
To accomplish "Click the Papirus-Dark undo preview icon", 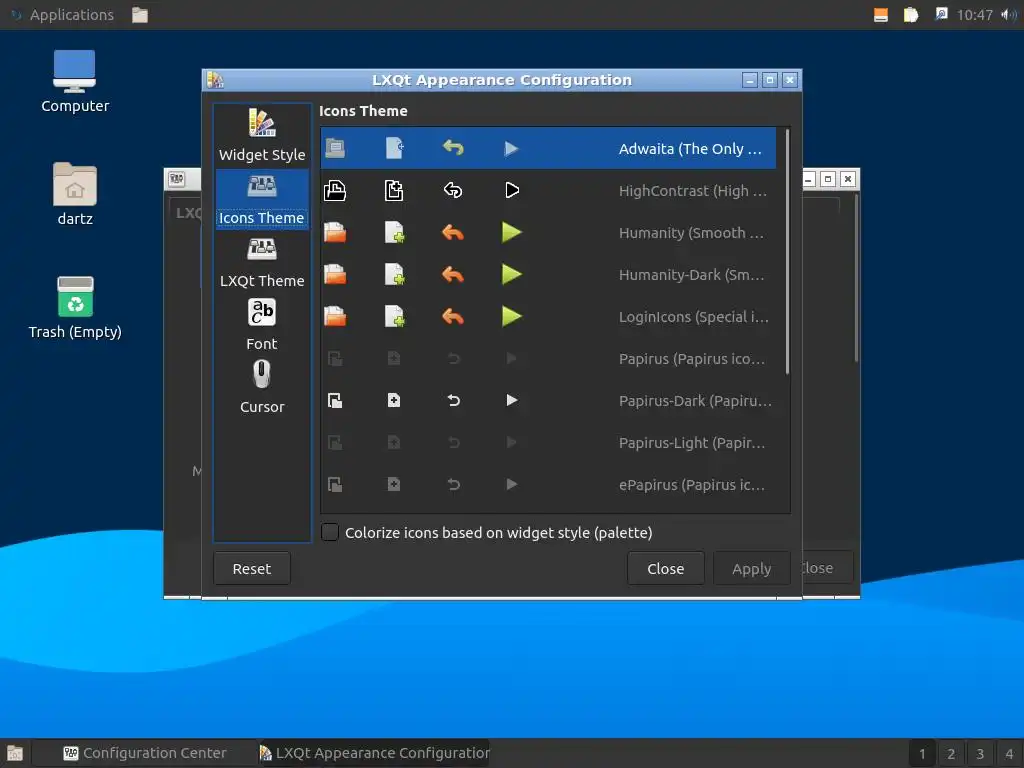I will point(453,400).
